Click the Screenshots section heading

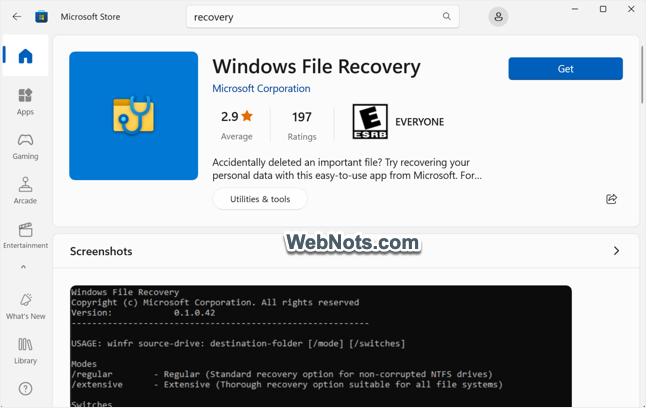coord(101,251)
